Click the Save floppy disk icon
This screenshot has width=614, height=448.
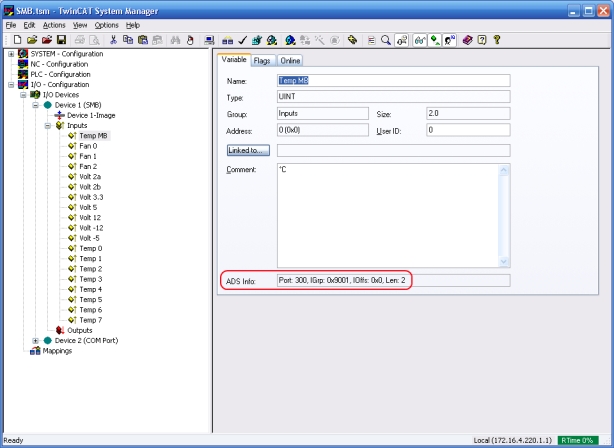(61, 40)
